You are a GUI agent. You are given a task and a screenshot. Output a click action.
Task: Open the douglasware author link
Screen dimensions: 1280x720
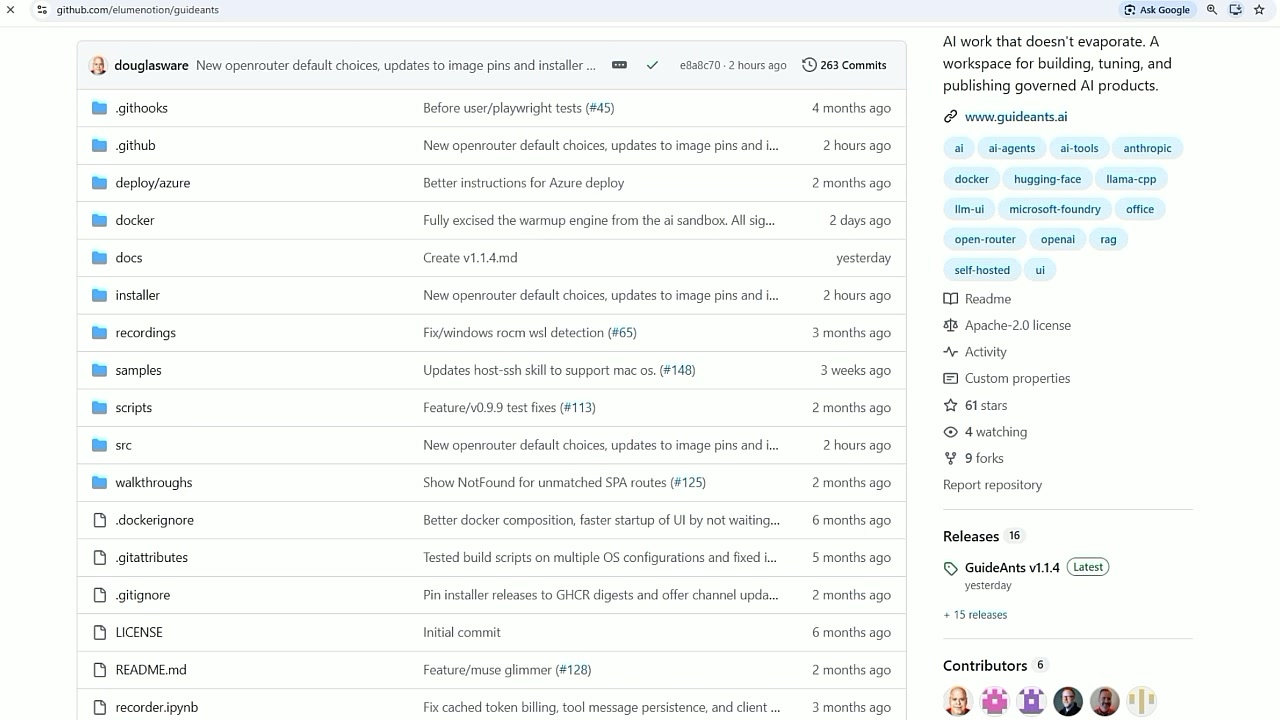(x=151, y=65)
